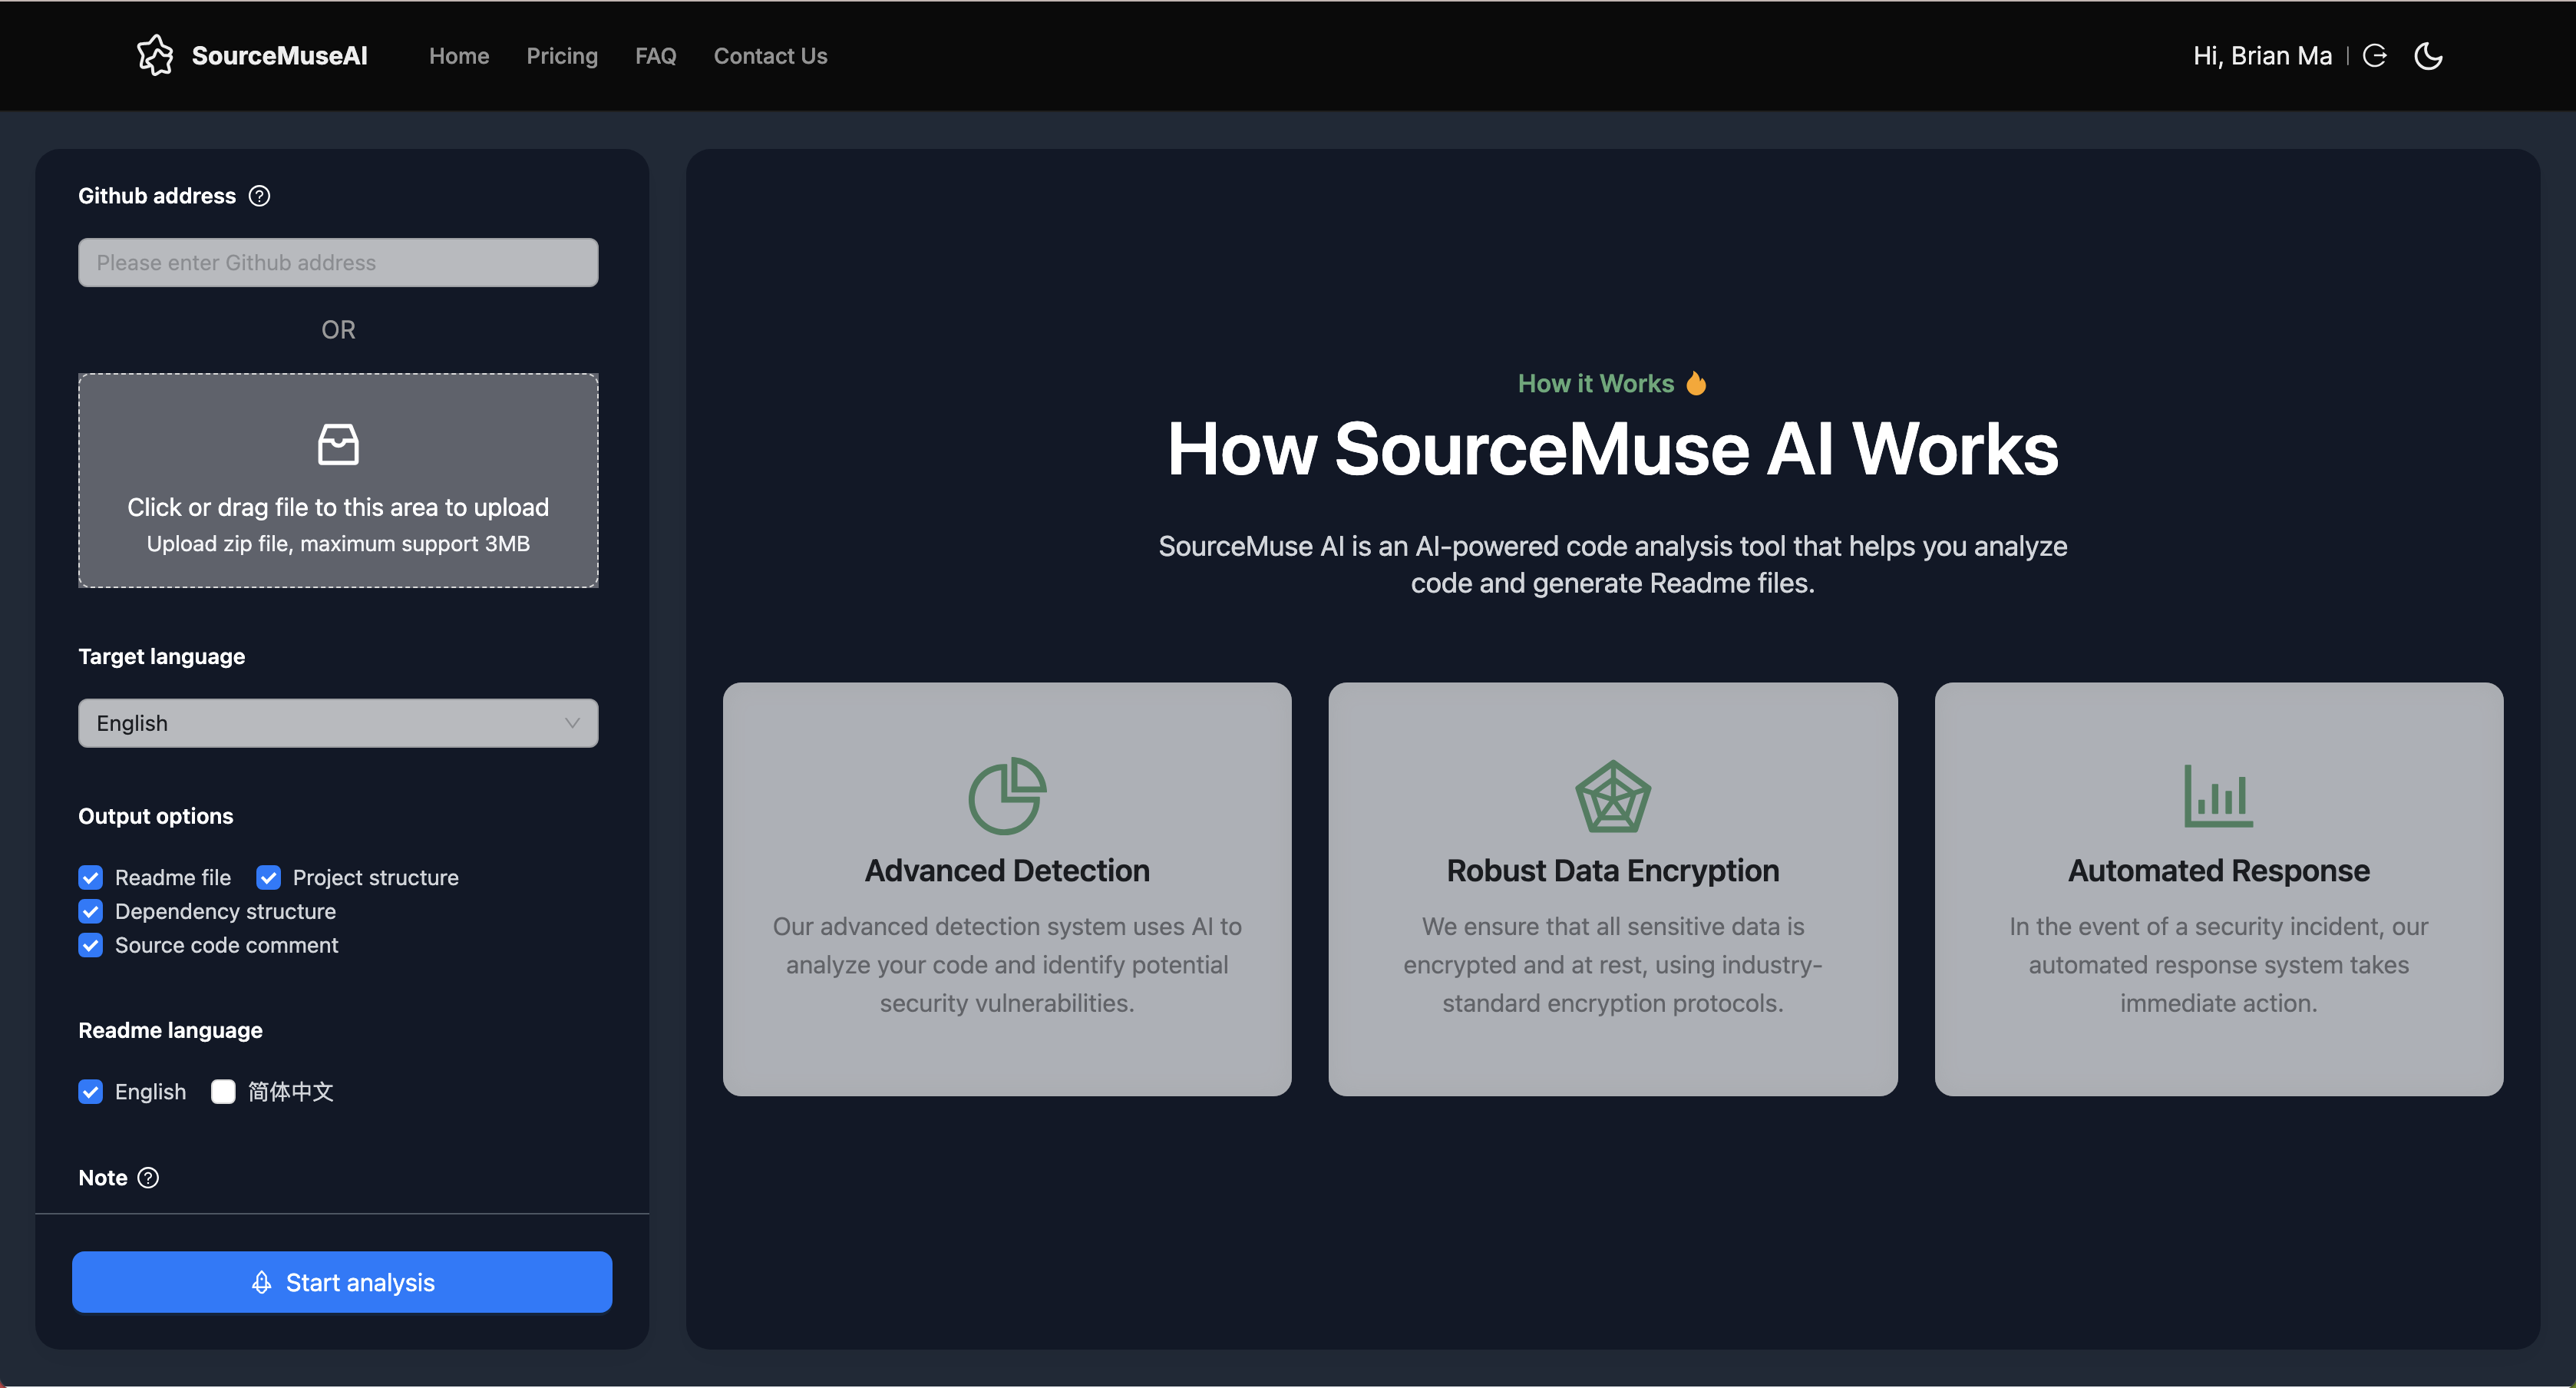The image size is (2576, 1388).
Task: Click the Start analysis button
Action: pyautogui.click(x=340, y=1281)
